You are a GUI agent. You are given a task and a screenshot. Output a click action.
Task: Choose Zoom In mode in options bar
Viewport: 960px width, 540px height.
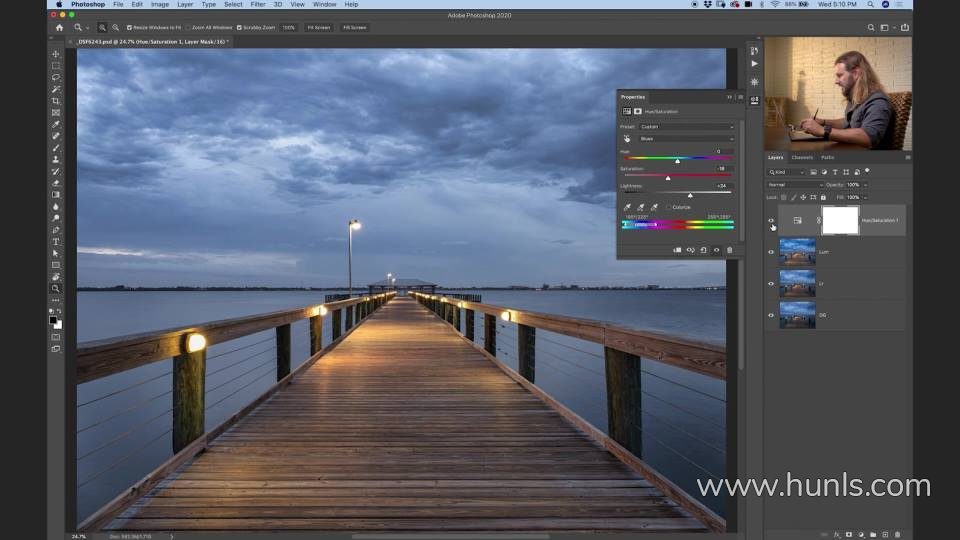pyautogui.click(x=102, y=28)
